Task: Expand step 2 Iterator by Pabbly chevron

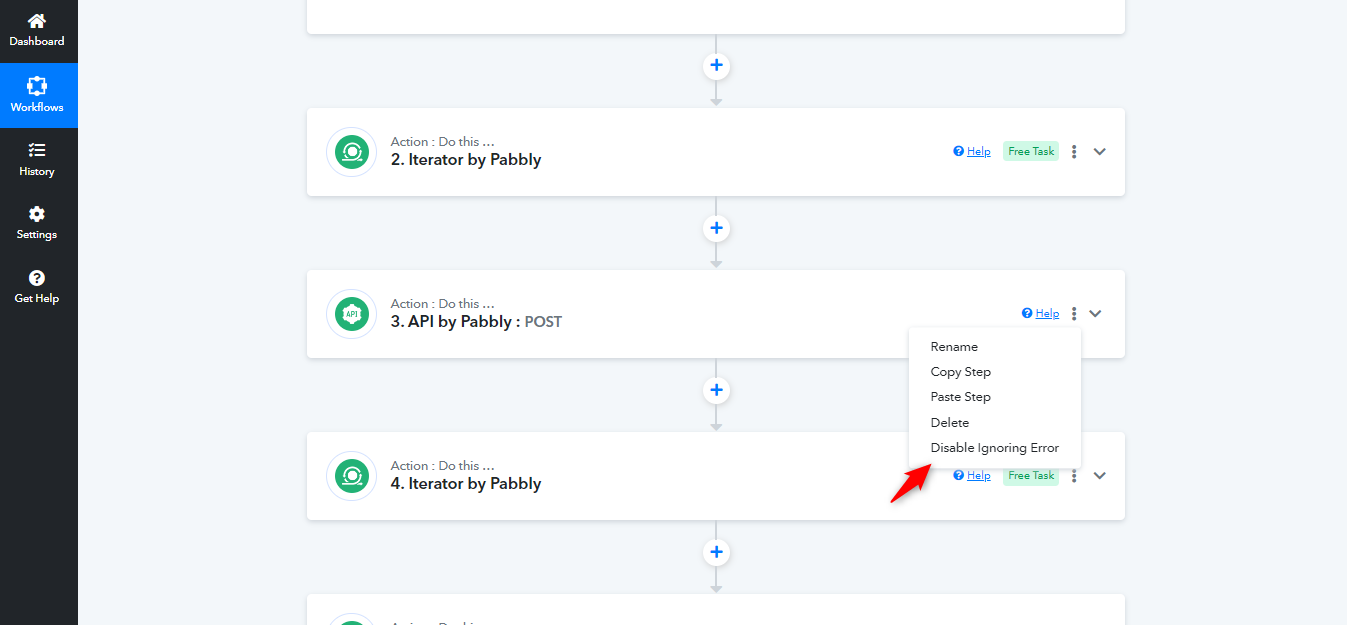Action: point(1100,152)
